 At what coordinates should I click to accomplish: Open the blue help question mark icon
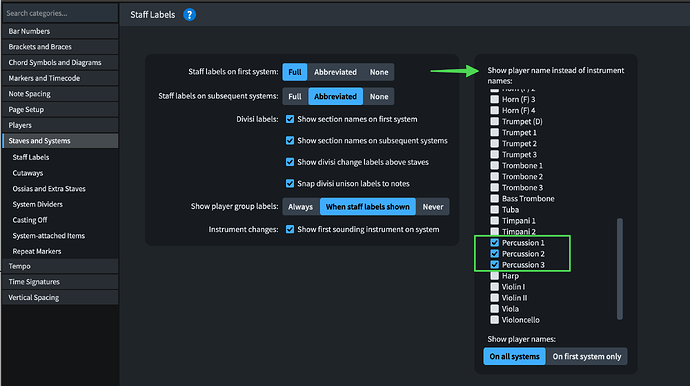pyautogui.click(x=189, y=15)
